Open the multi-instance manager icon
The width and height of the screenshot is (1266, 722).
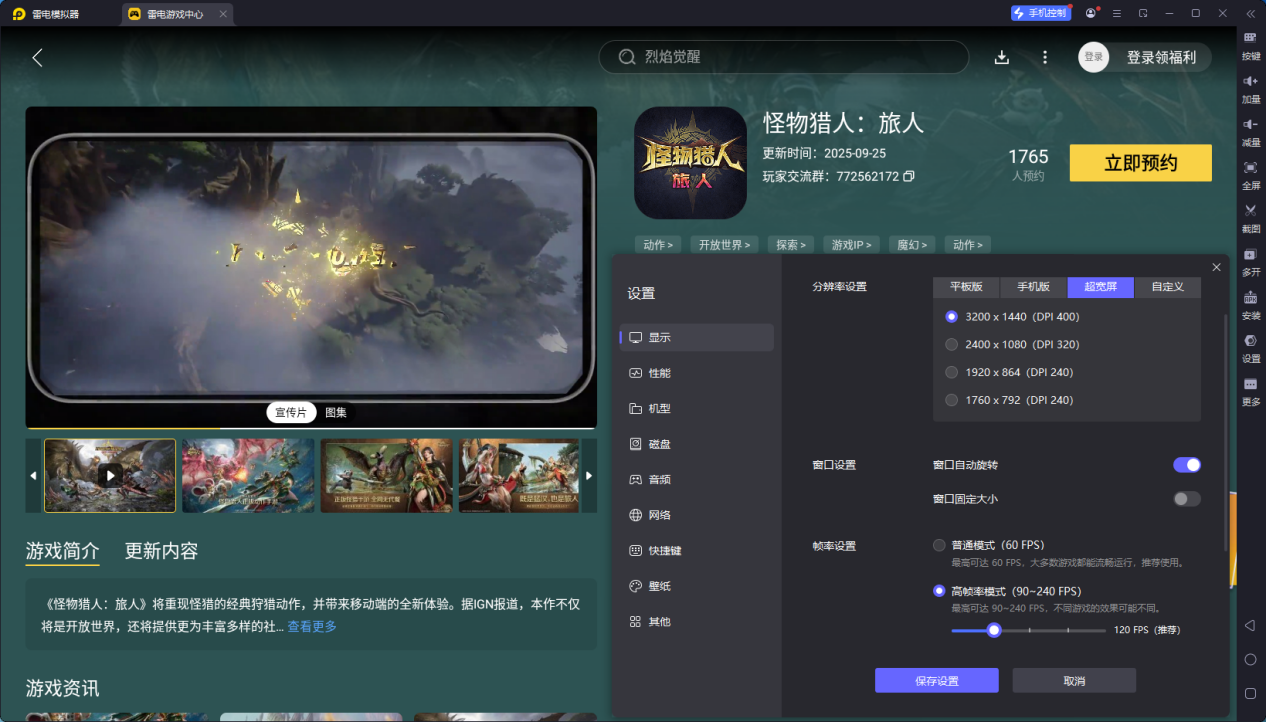coord(1250,255)
